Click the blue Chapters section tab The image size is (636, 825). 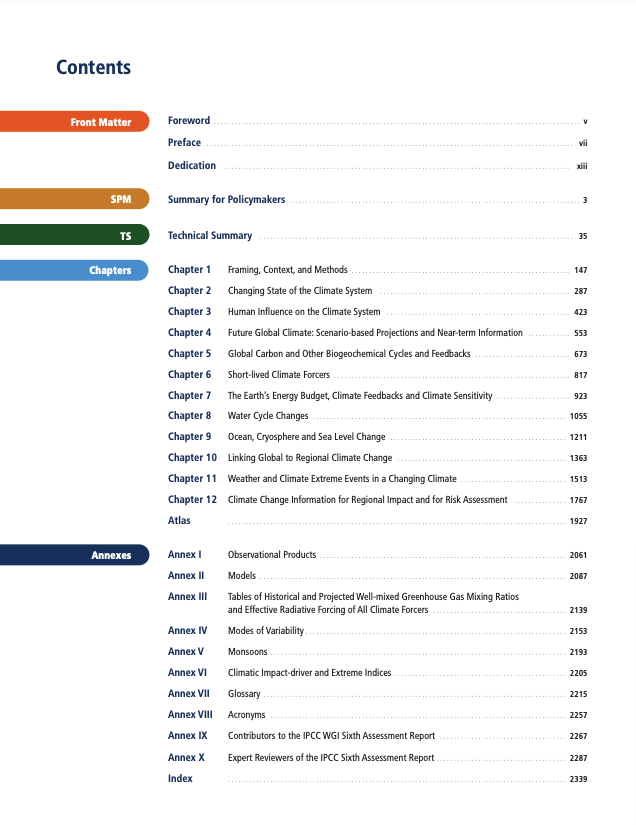pyautogui.click(x=75, y=270)
